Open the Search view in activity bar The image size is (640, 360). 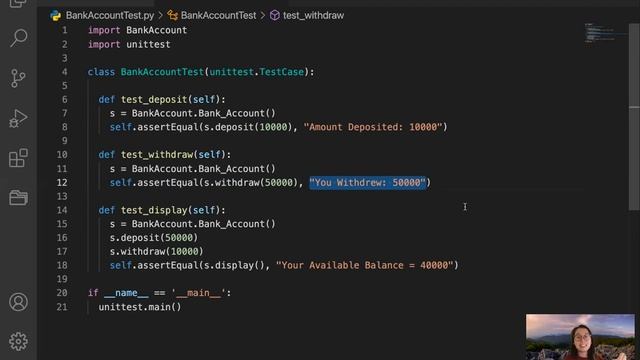tap(18, 38)
